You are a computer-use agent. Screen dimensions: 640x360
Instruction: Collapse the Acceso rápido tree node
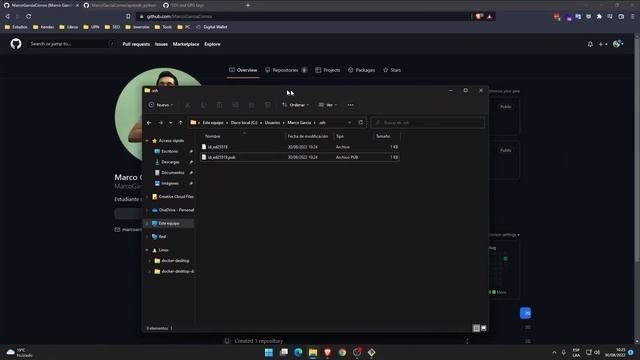(x=147, y=141)
